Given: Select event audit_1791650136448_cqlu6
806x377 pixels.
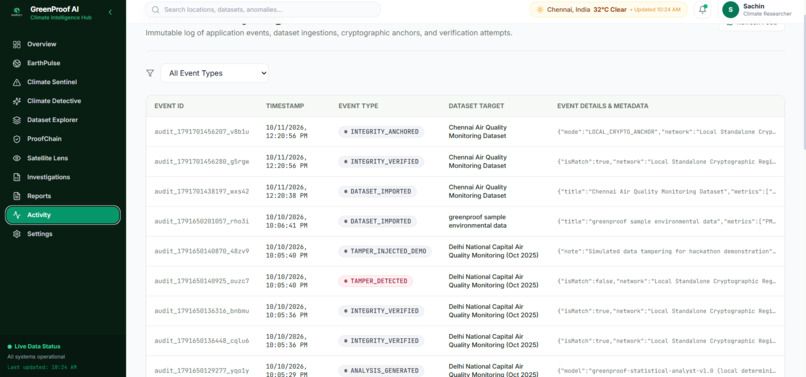Looking at the screenshot, I should pyautogui.click(x=202, y=341).
